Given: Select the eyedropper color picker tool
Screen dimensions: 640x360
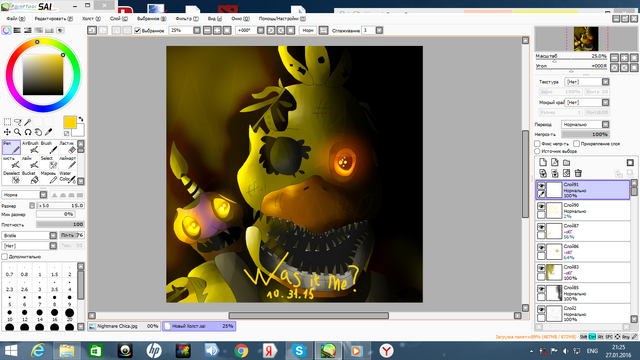Looking at the screenshot, I should click(49, 132).
